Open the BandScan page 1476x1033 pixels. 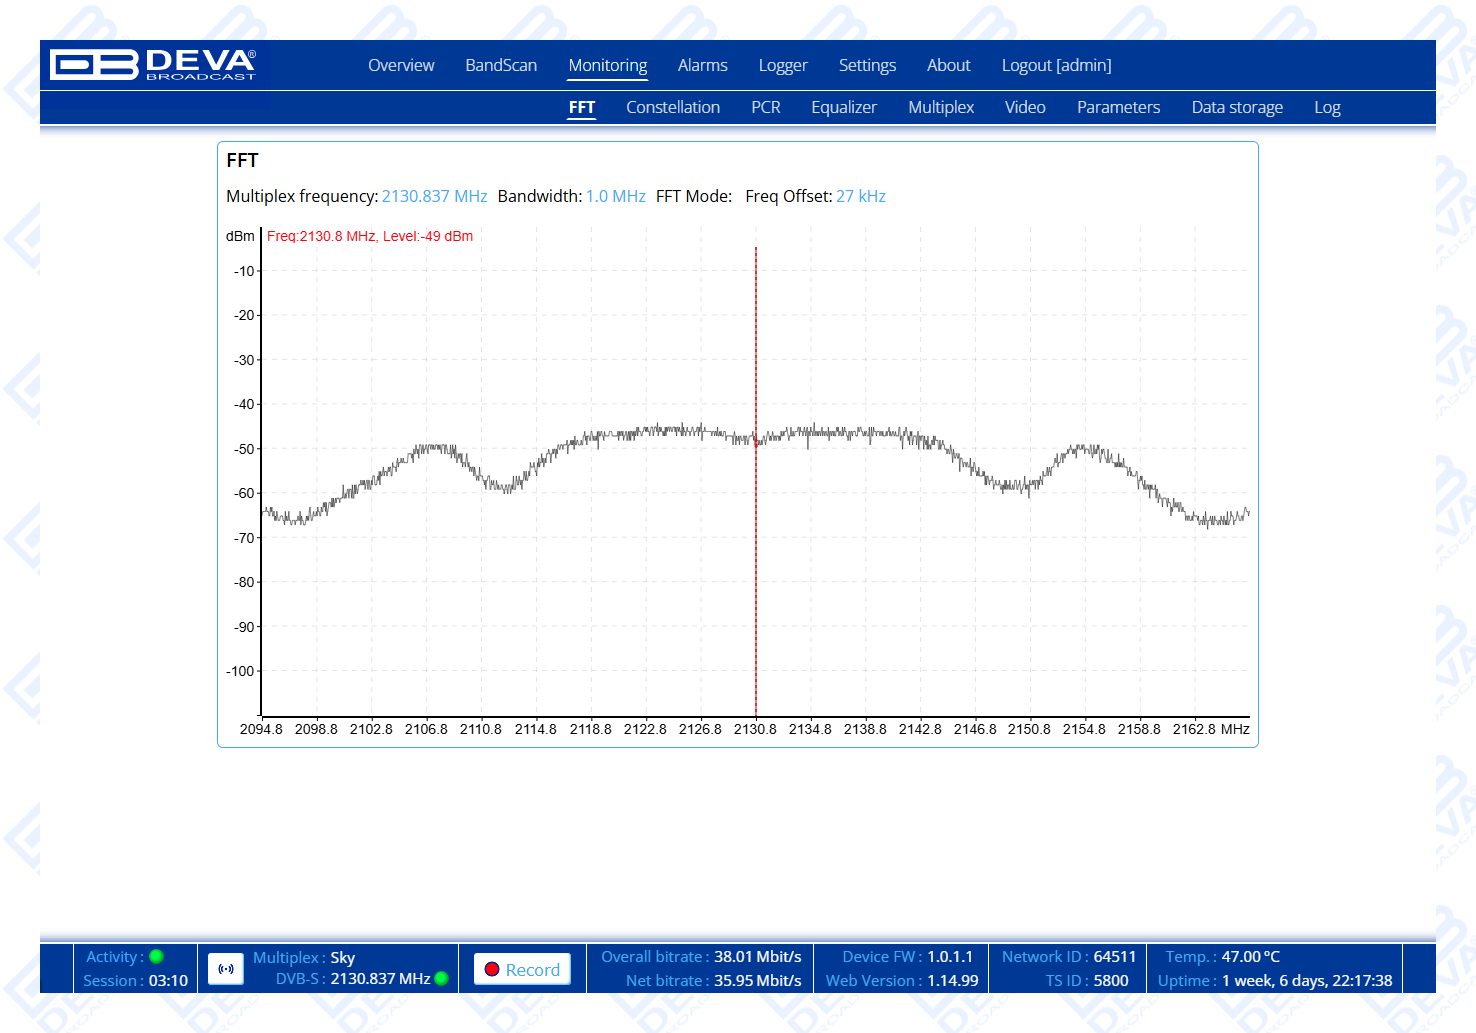click(501, 66)
